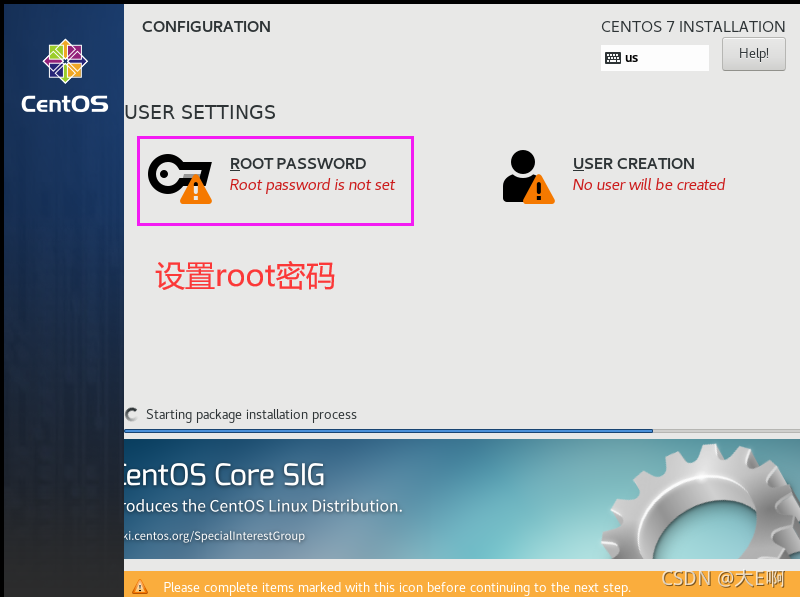Open the Help! button
The image size is (800, 597).
coord(754,54)
